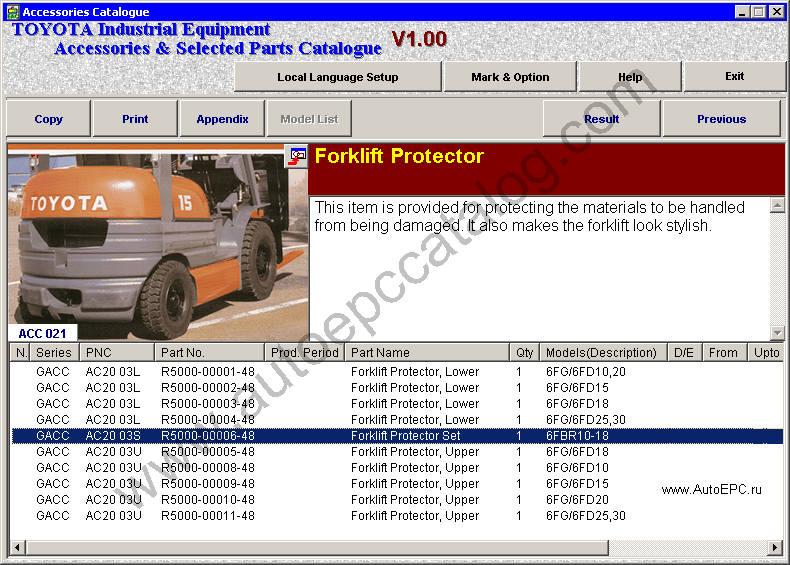This screenshot has width=790, height=565.
Task: Click the item description text
Action: click(x=529, y=216)
